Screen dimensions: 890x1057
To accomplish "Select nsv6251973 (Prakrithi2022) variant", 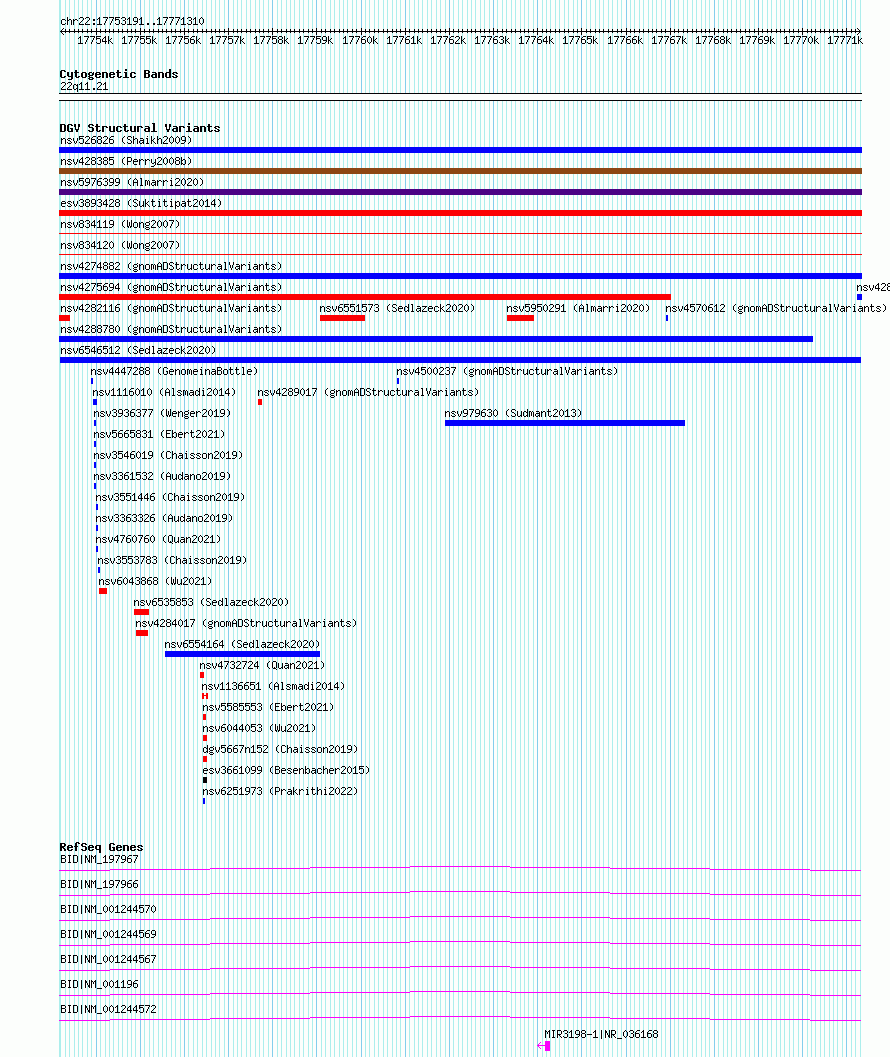I will point(280,791).
